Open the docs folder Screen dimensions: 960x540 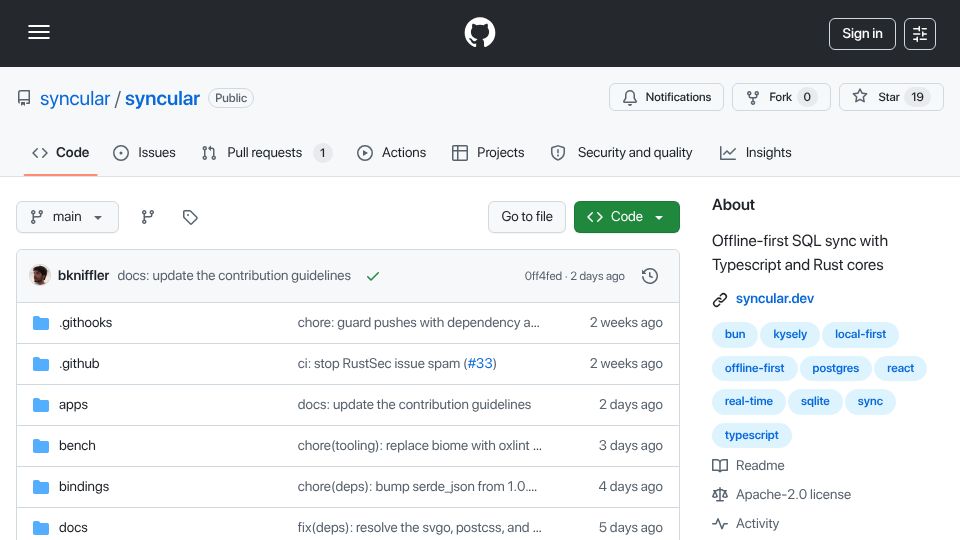[73, 528]
